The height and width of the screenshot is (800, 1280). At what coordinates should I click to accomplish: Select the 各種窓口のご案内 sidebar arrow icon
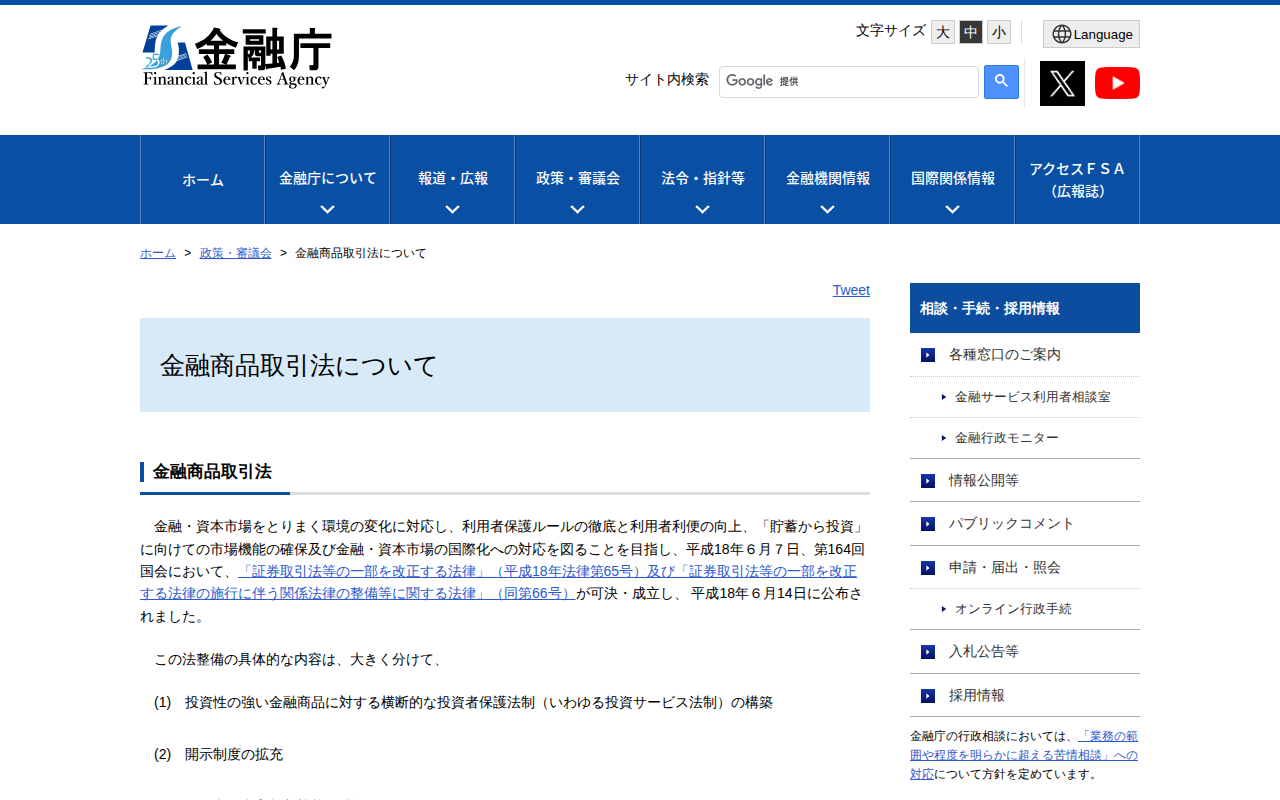tap(926, 354)
